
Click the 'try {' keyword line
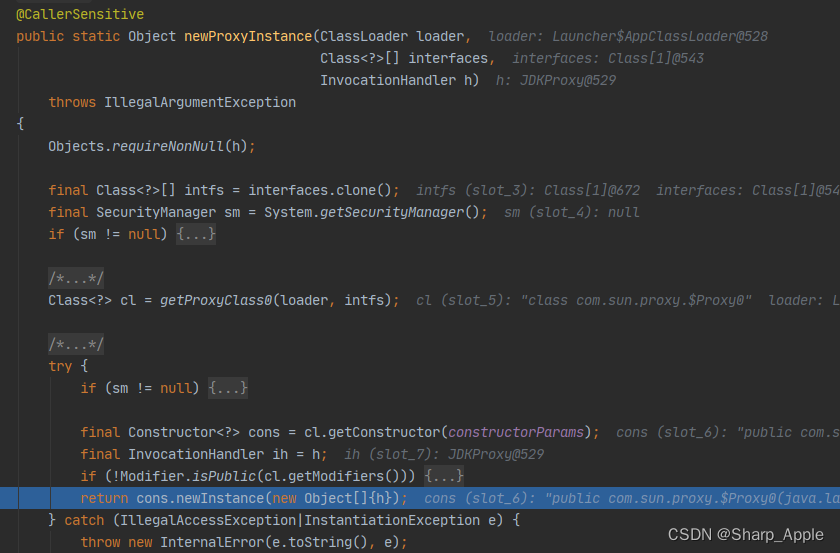pos(68,366)
